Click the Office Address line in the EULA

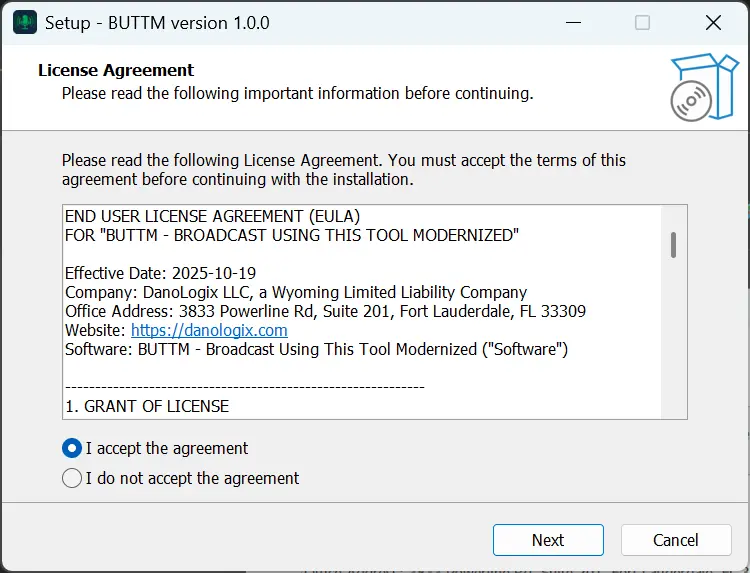325,311
